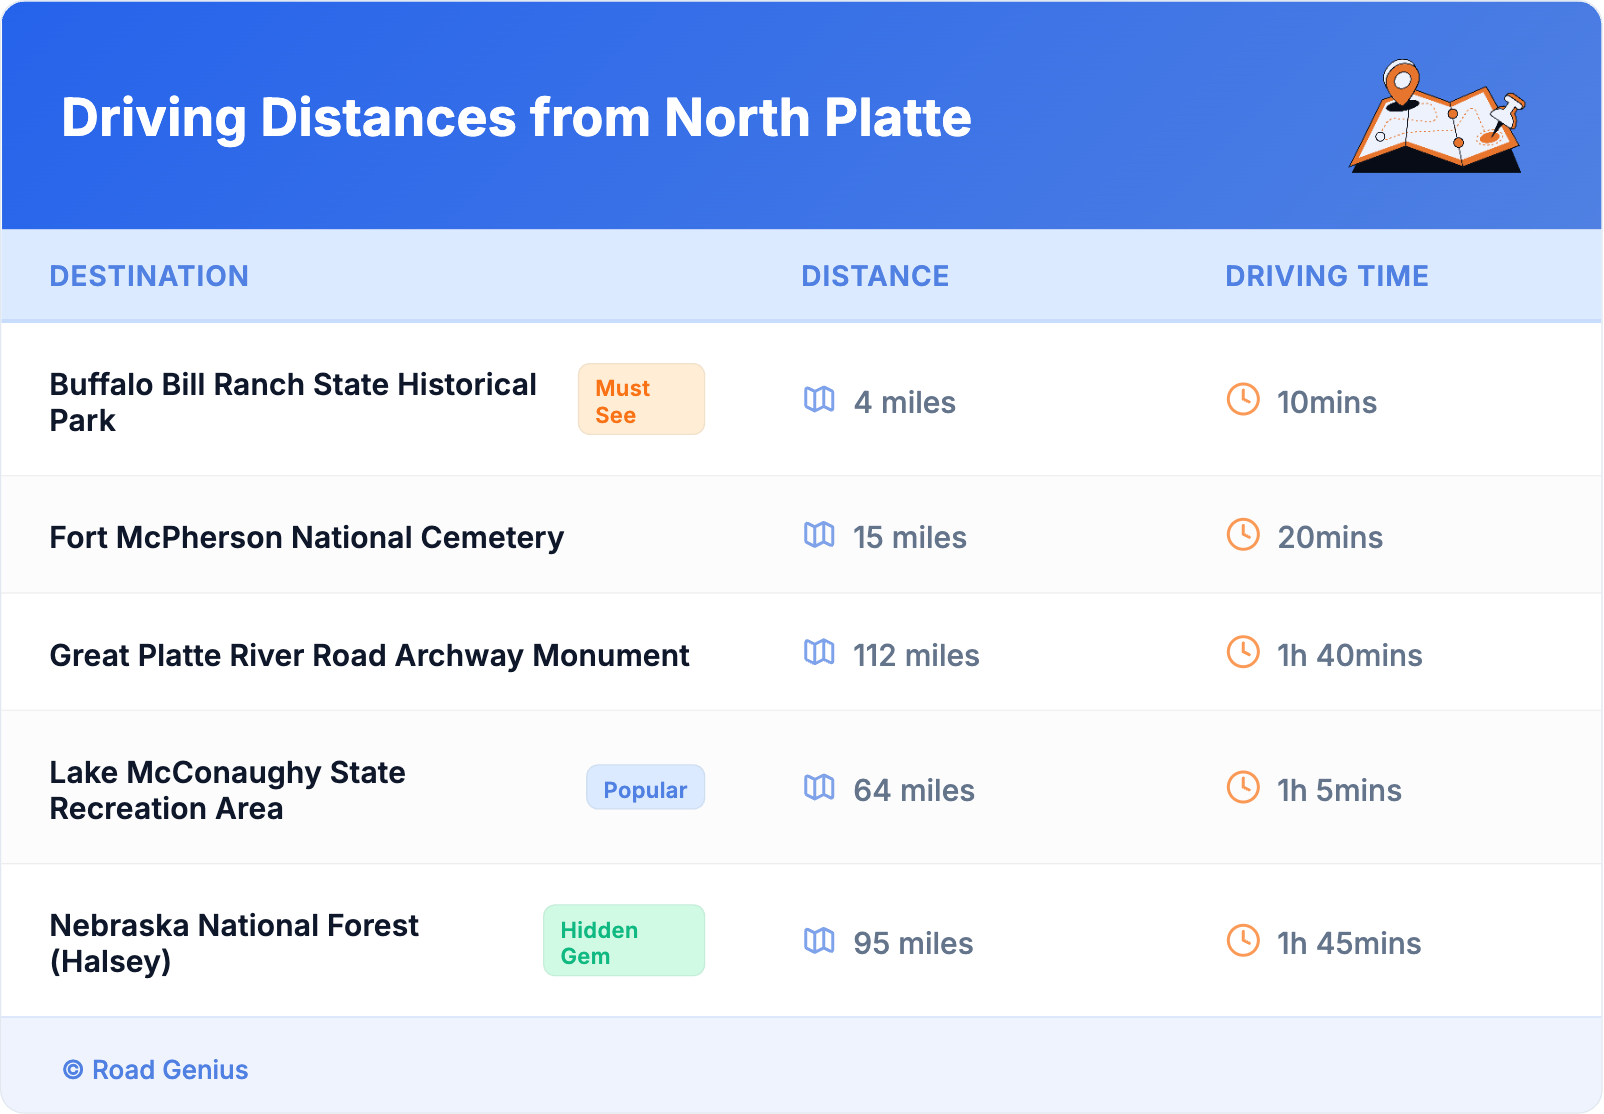Click the Hidden Gem badge

point(623,941)
